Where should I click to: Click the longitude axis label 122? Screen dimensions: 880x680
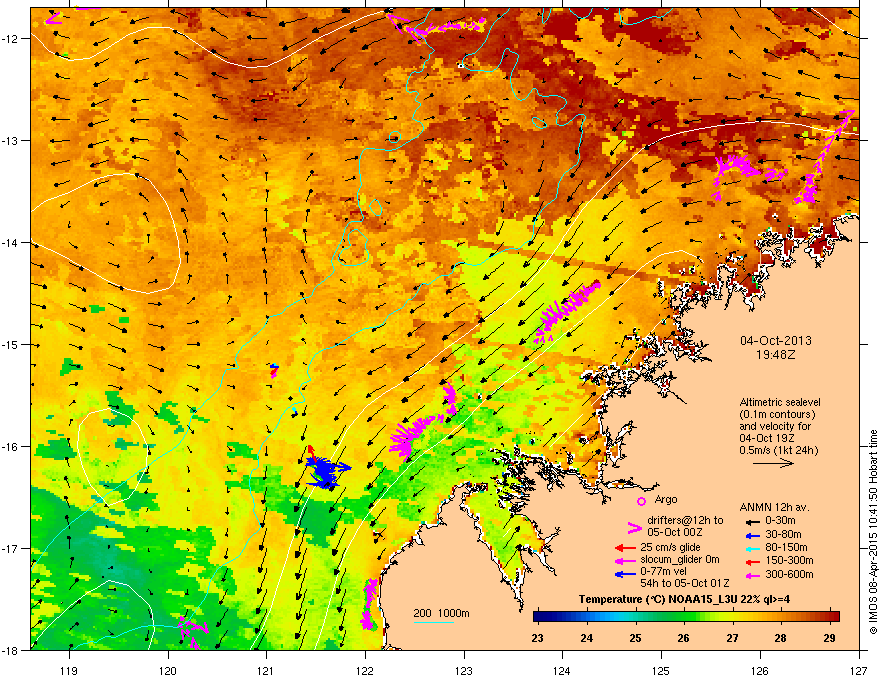[365, 670]
